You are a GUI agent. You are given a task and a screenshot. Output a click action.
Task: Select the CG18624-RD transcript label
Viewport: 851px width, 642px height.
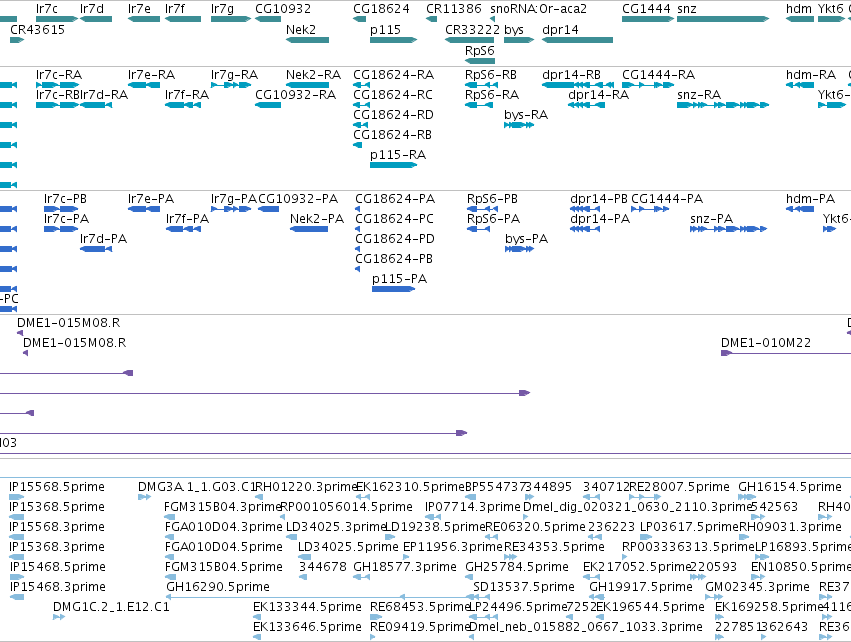pyautogui.click(x=393, y=115)
